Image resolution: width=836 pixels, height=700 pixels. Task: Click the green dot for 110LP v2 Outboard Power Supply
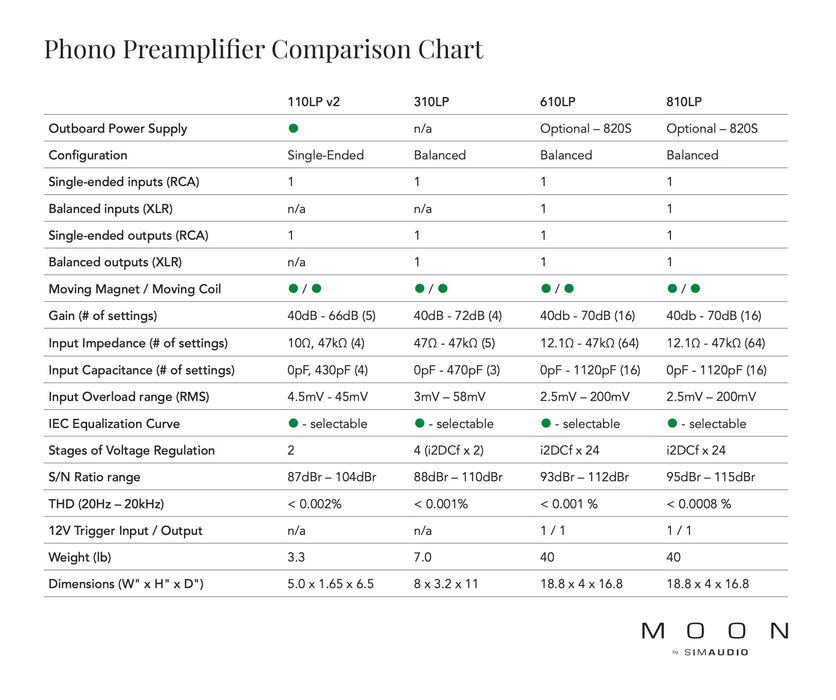pos(293,128)
